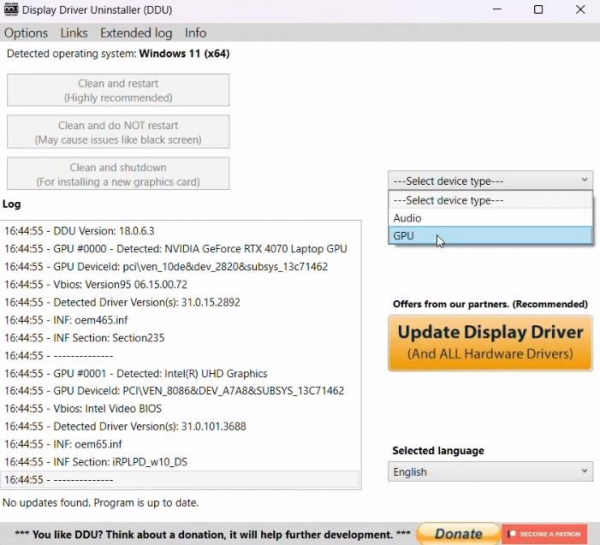Screen dimensions: 600x545
Task: Minimize the DDU window
Action: pos(497,10)
